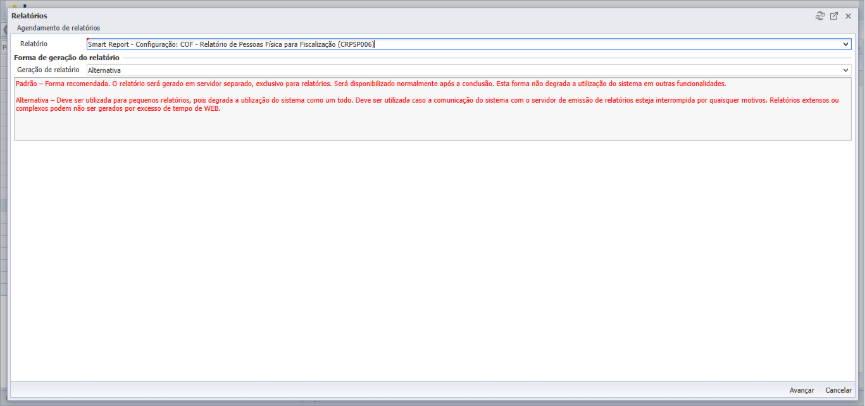Click the Geração de relatório label
The height and width of the screenshot is (406, 865).
(48, 70)
